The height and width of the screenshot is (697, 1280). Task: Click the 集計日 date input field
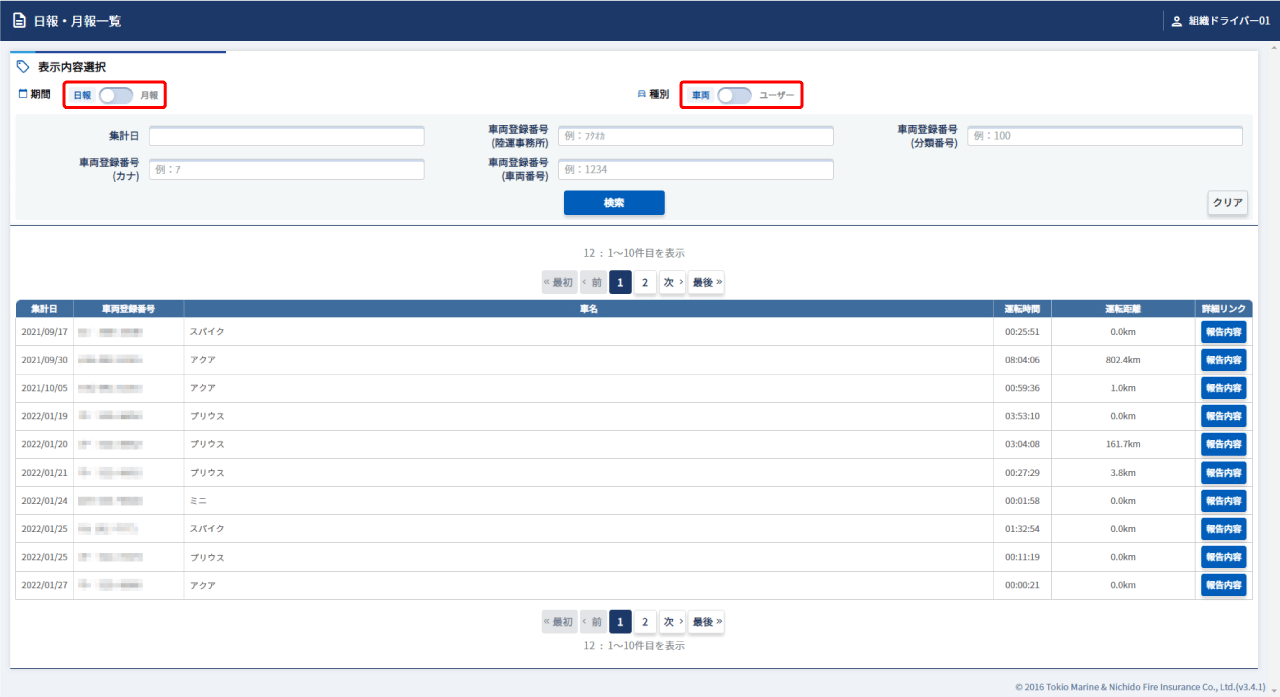(287, 136)
